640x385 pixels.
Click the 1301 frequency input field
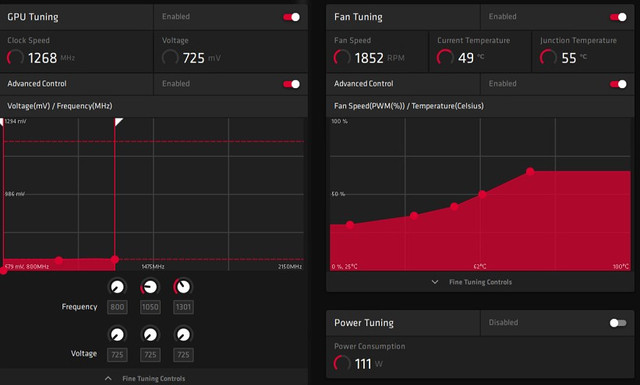pyautogui.click(x=183, y=307)
